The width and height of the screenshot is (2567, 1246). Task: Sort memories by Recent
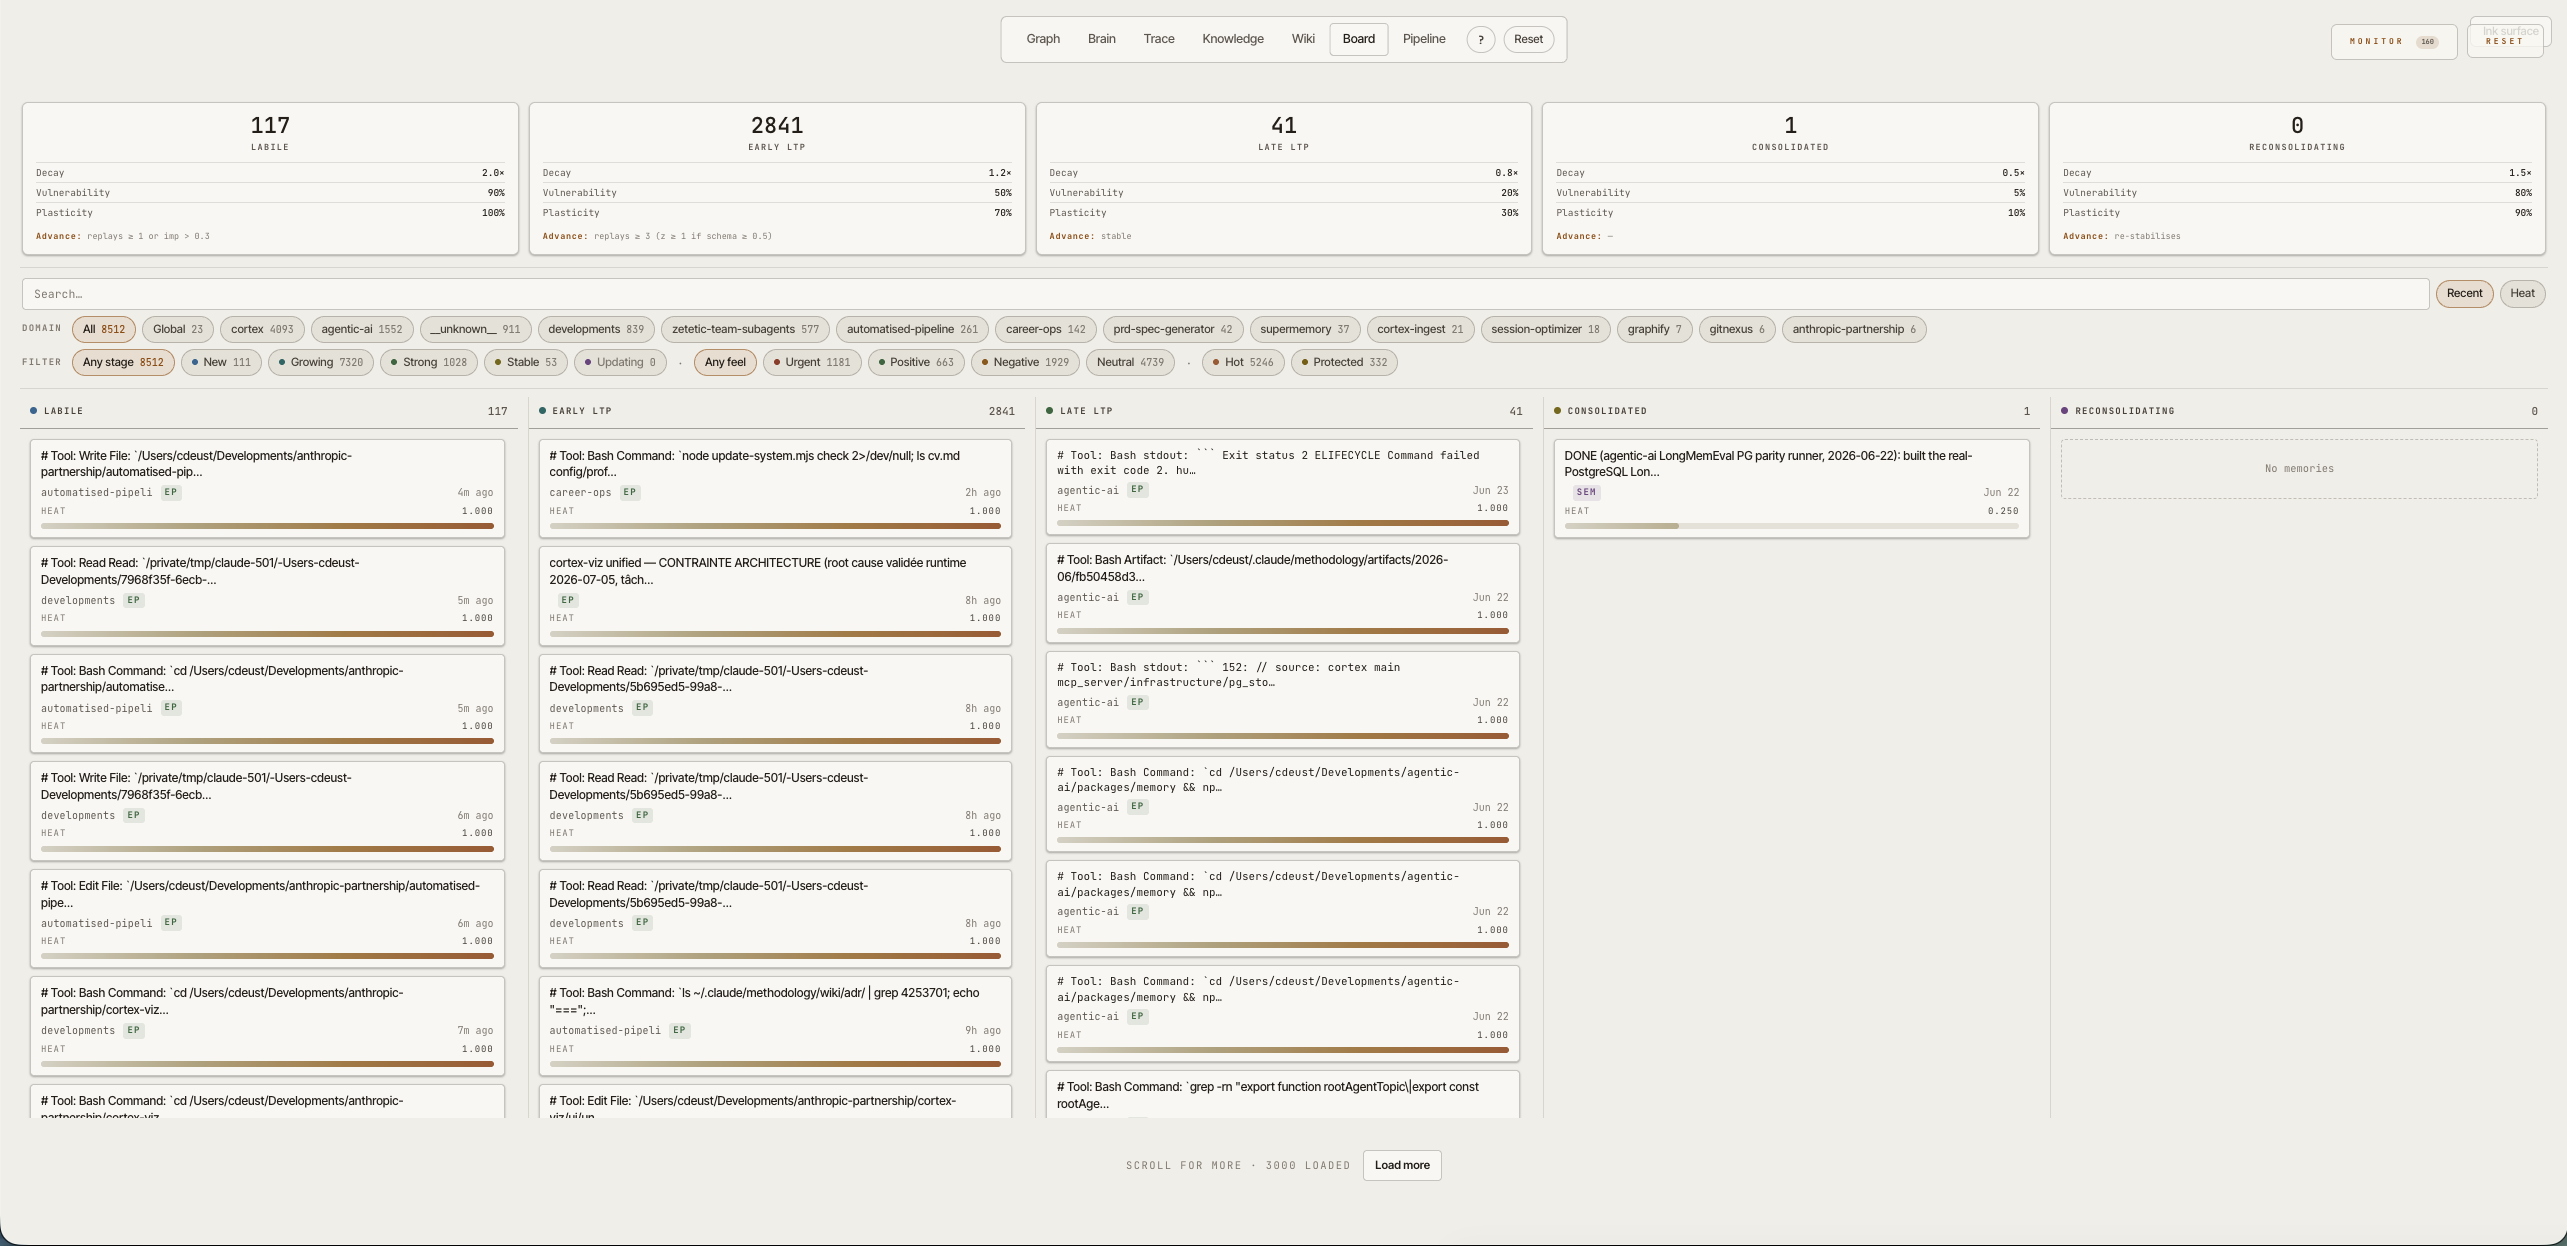(2464, 293)
